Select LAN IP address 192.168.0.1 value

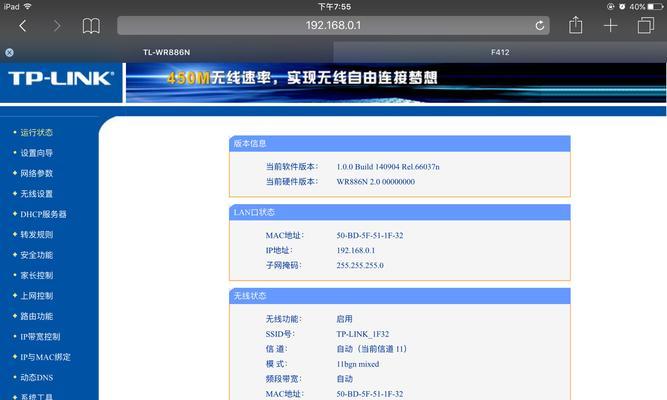(x=356, y=250)
